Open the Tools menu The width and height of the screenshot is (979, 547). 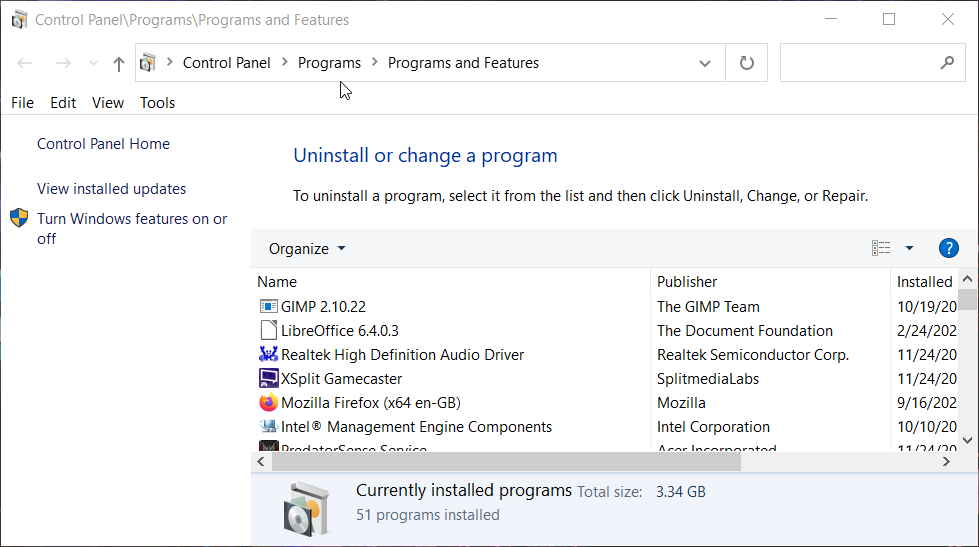coord(157,103)
